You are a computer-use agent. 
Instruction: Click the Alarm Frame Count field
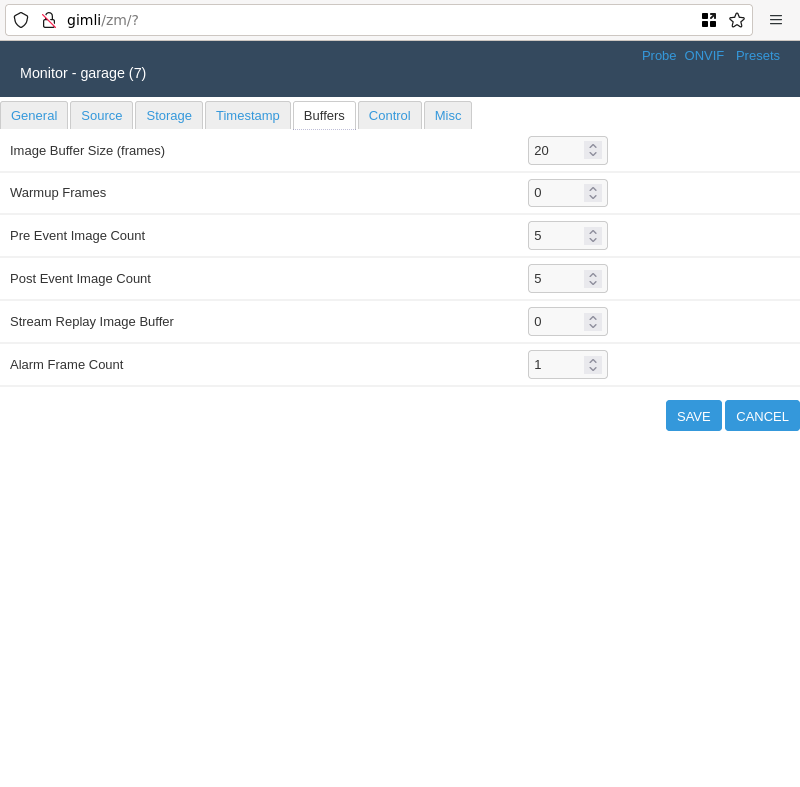pos(567,365)
